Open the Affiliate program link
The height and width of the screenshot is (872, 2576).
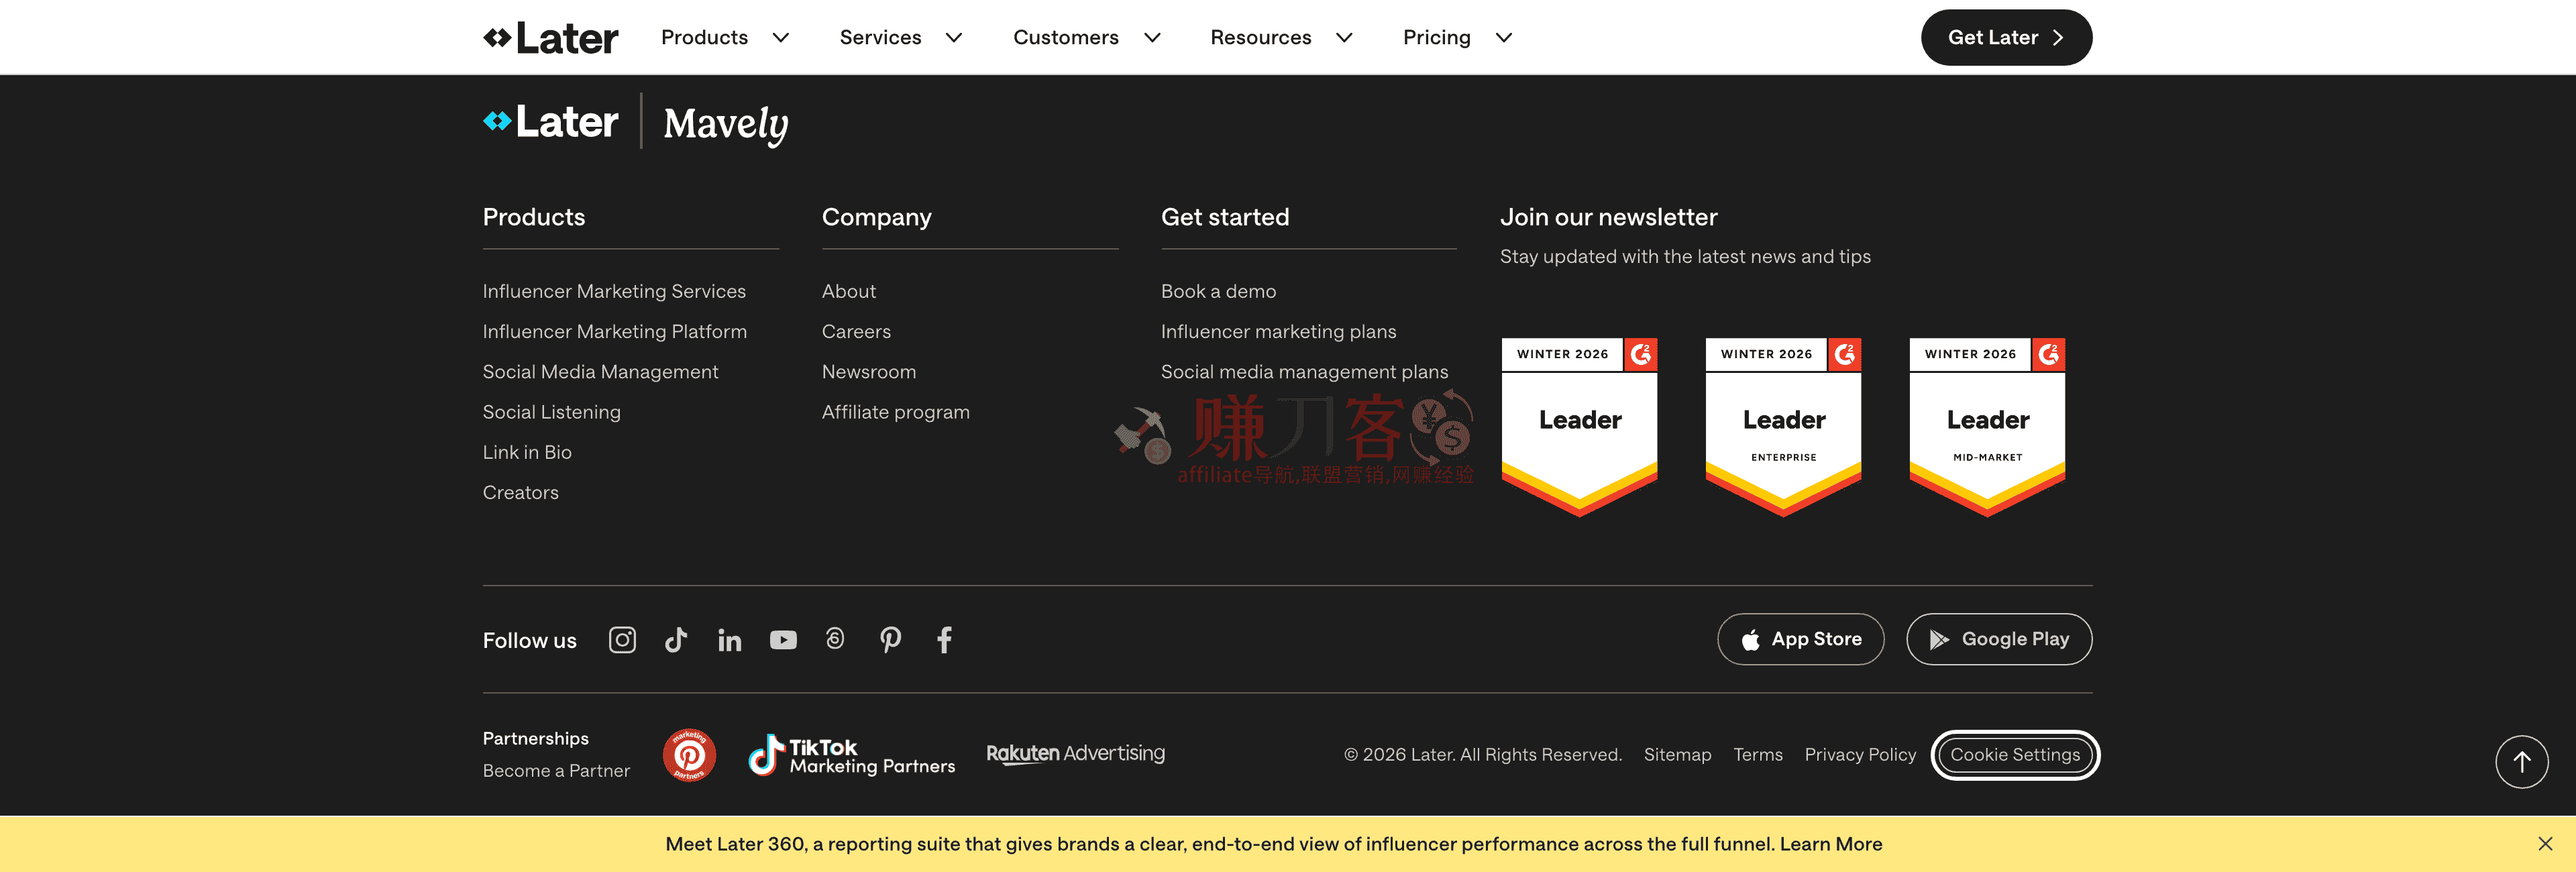point(896,412)
